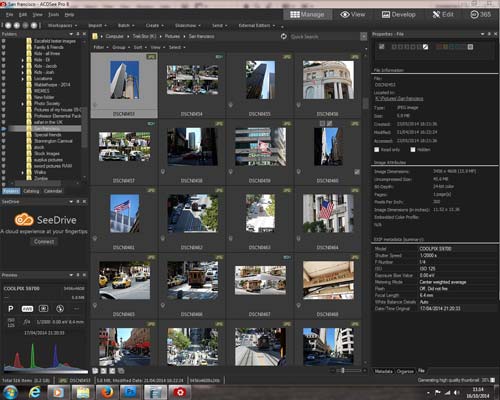Viewport: 500px width, 400px height.
Task: Open the Slideshow dropdown
Action: point(188,25)
